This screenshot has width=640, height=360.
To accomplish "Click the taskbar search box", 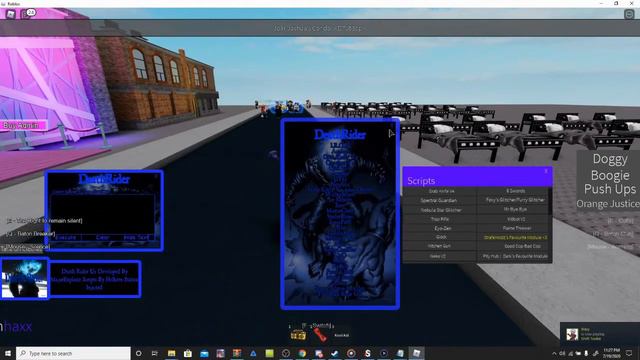I will 73,353.
